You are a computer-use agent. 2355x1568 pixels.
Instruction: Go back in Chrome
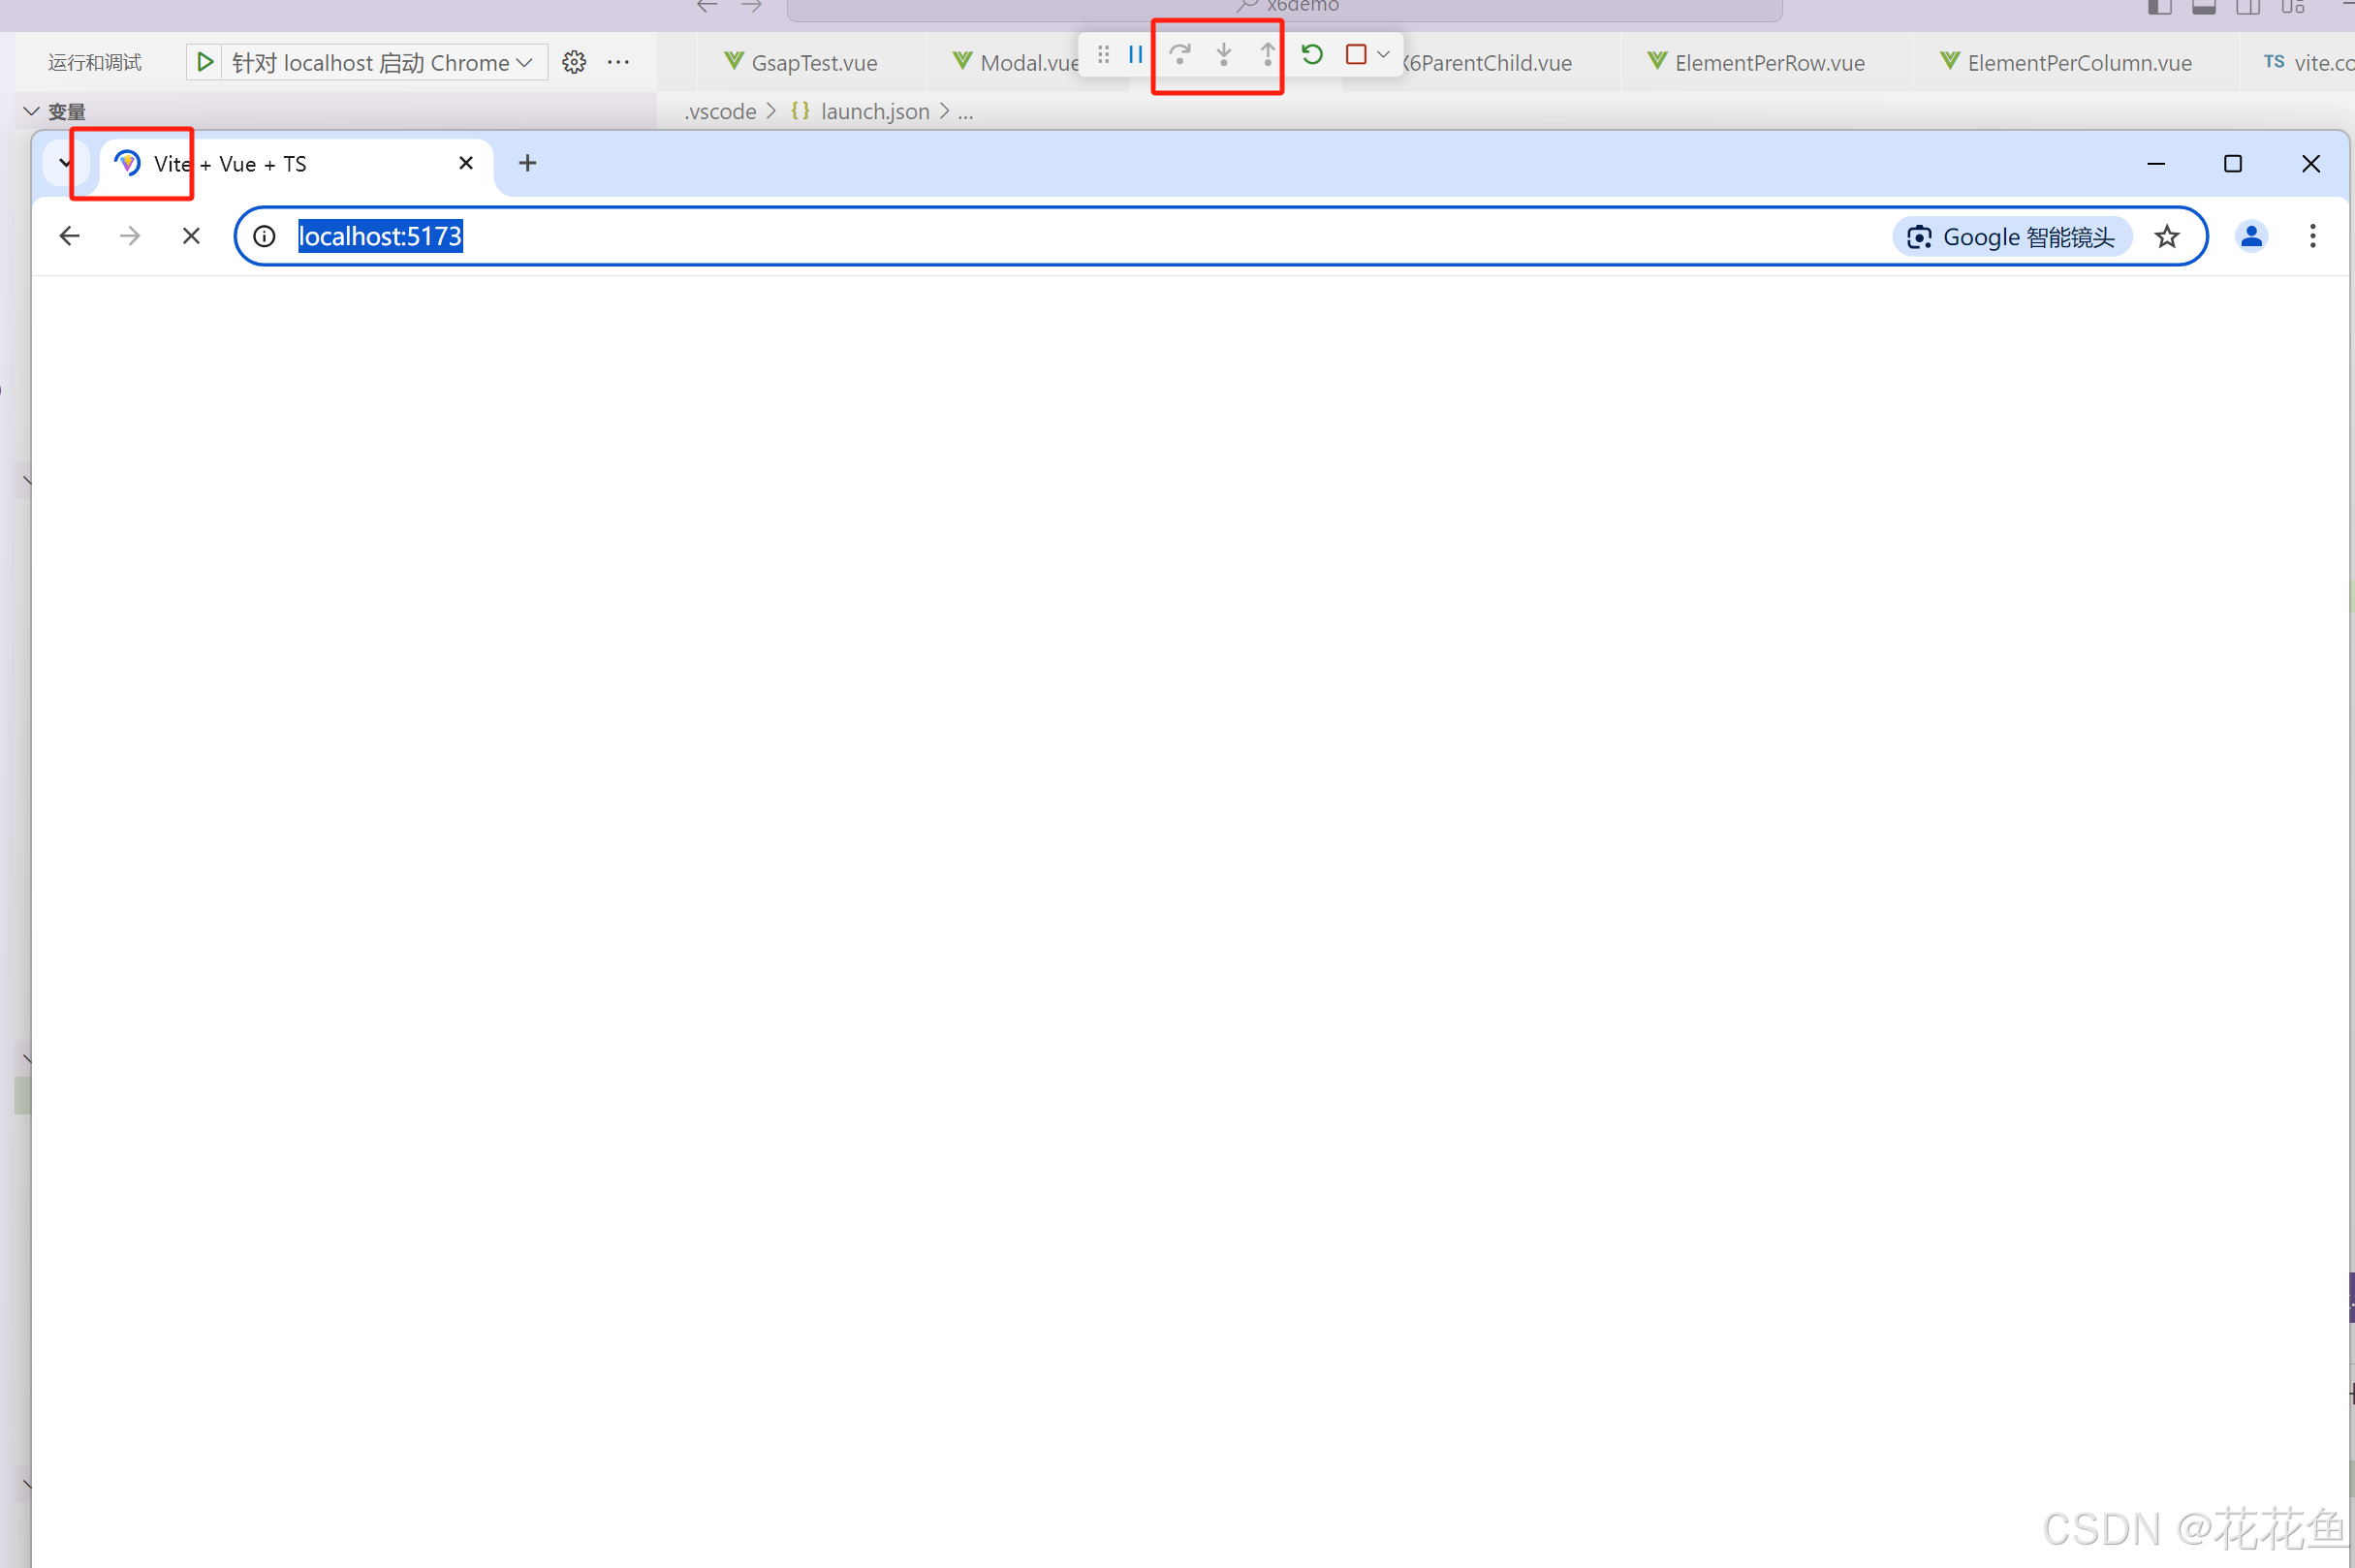click(69, 236)
